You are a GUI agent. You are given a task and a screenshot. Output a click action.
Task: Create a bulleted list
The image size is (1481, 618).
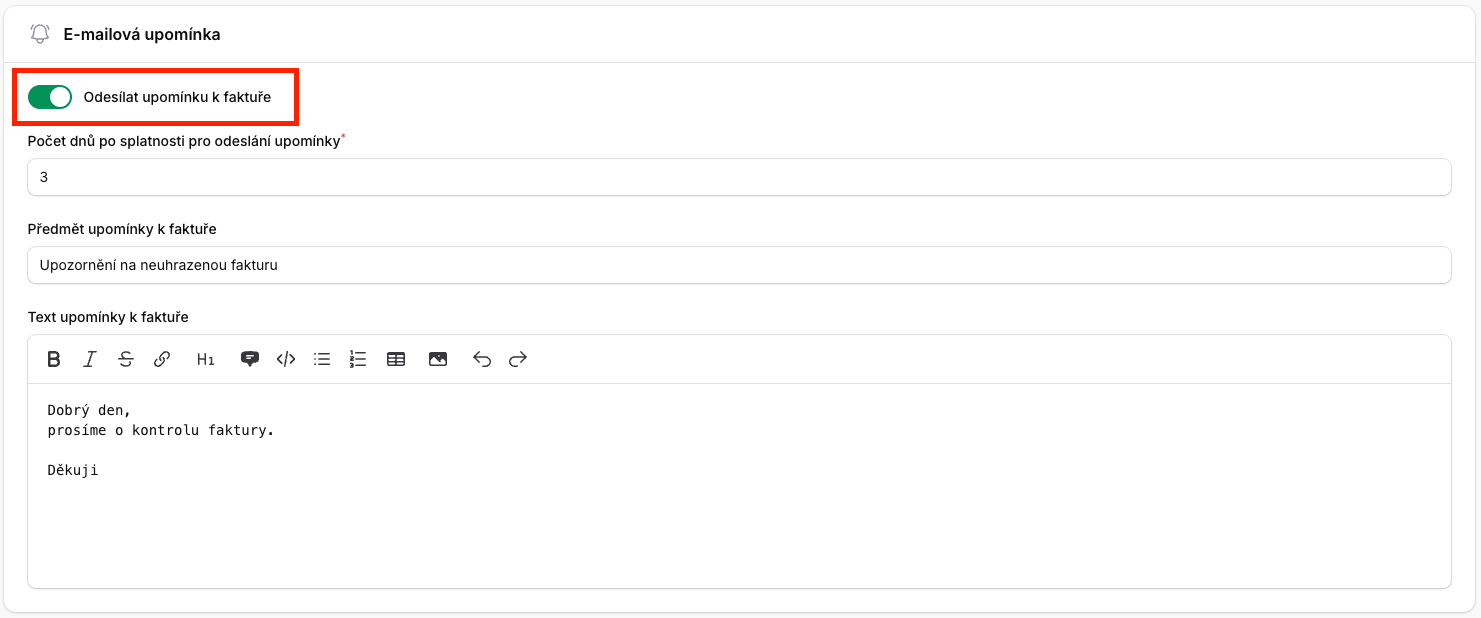tap(322, 359)
